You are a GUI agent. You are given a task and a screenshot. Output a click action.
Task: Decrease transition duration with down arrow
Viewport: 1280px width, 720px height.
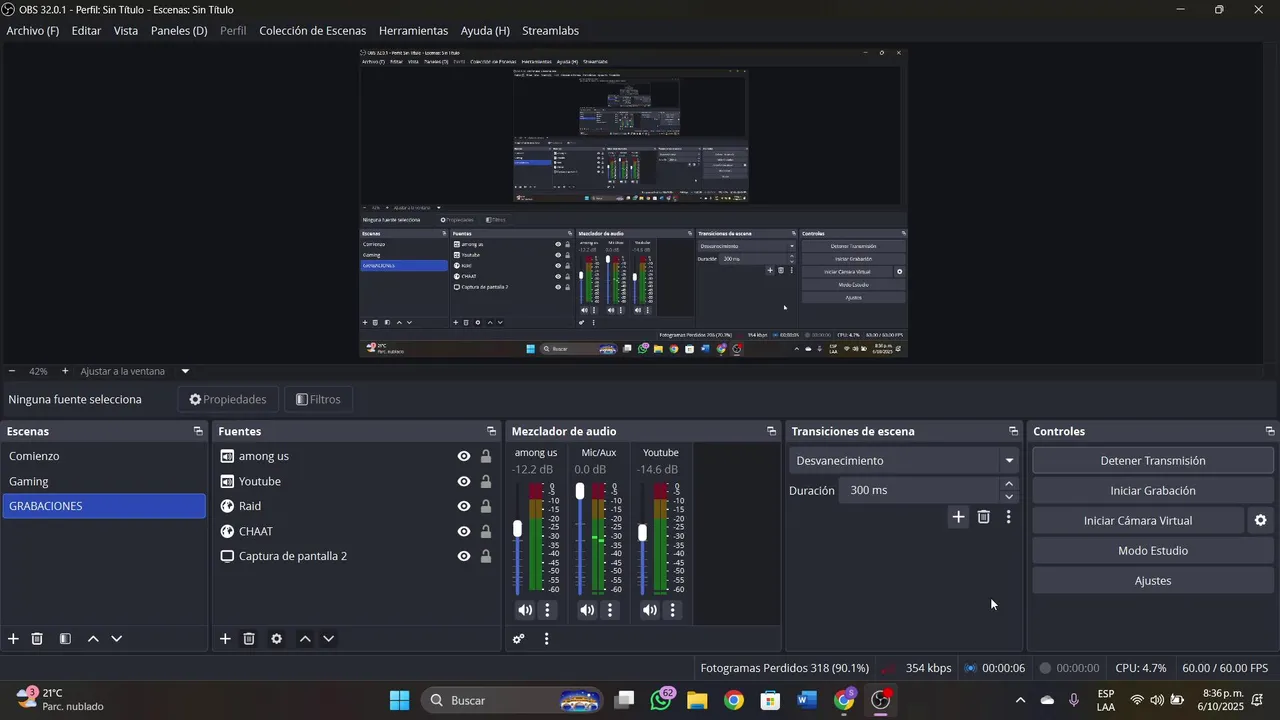1009,497
